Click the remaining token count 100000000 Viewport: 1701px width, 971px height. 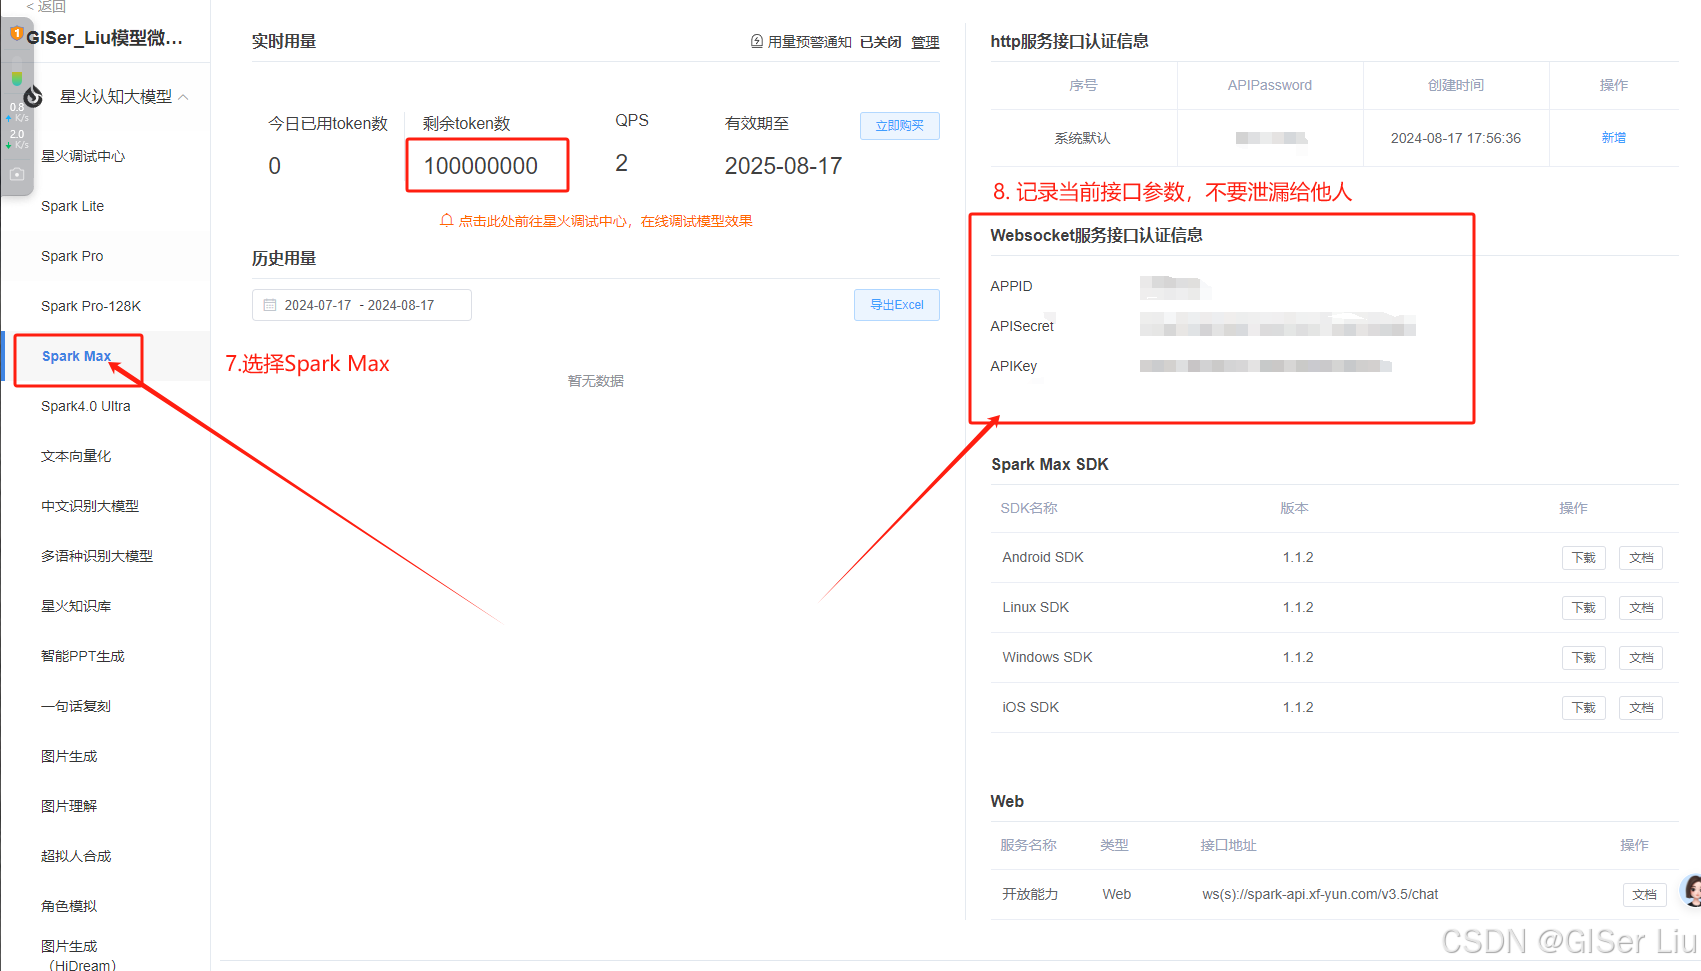click(481, 166)
